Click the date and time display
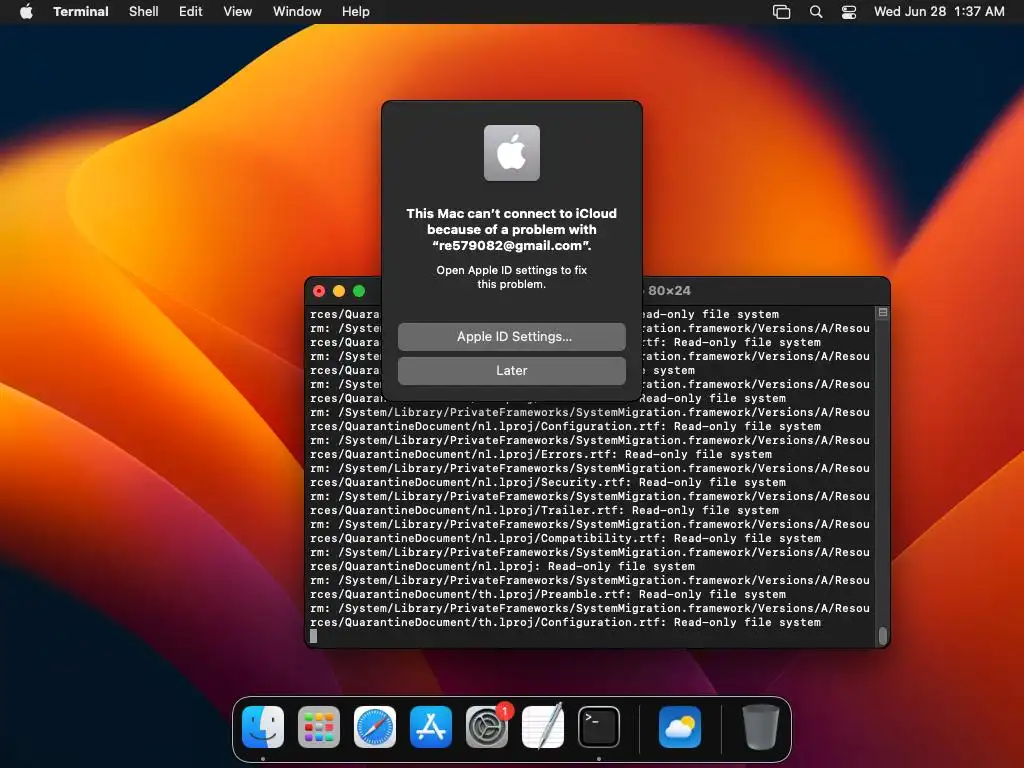 coord(939,11)
